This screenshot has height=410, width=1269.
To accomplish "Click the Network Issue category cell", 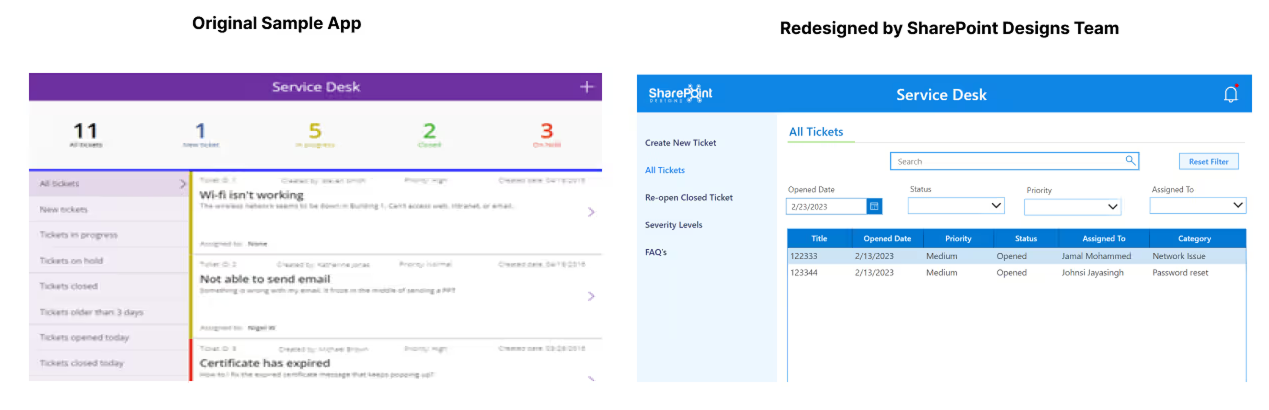I will 1179,256.
